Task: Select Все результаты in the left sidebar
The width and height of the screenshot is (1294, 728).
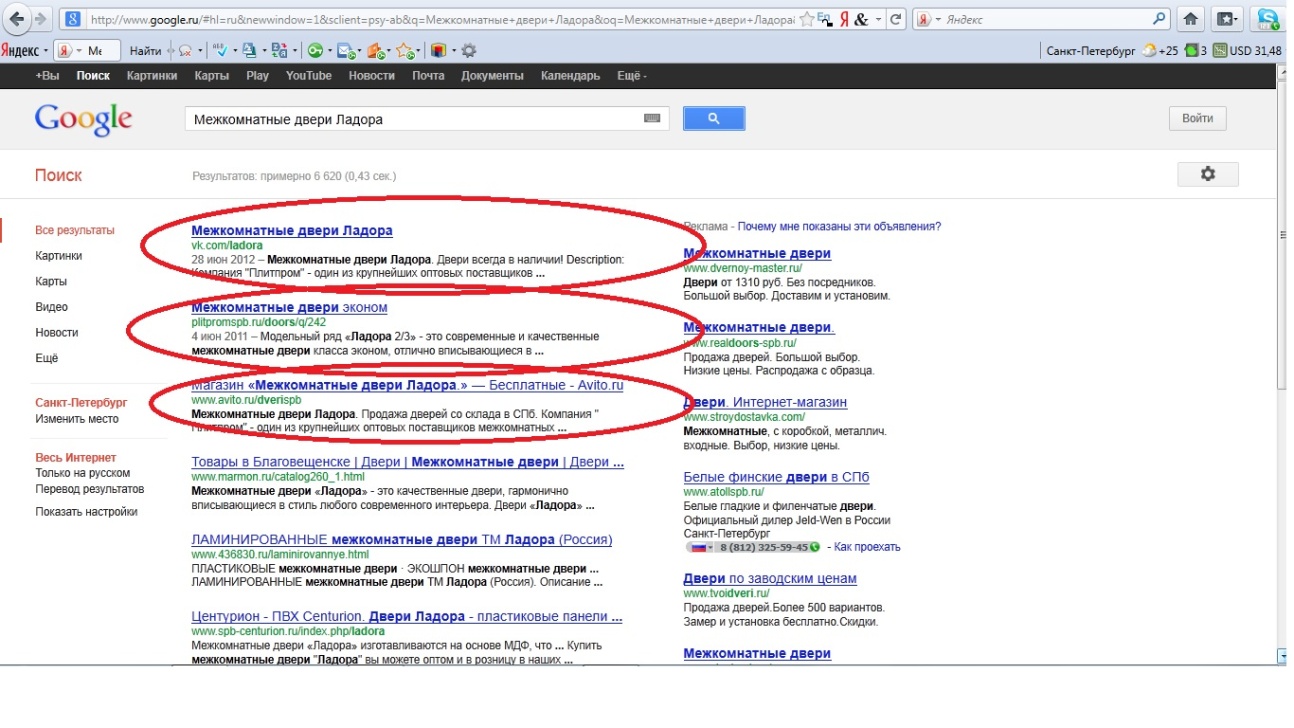Action: point(75,230)
